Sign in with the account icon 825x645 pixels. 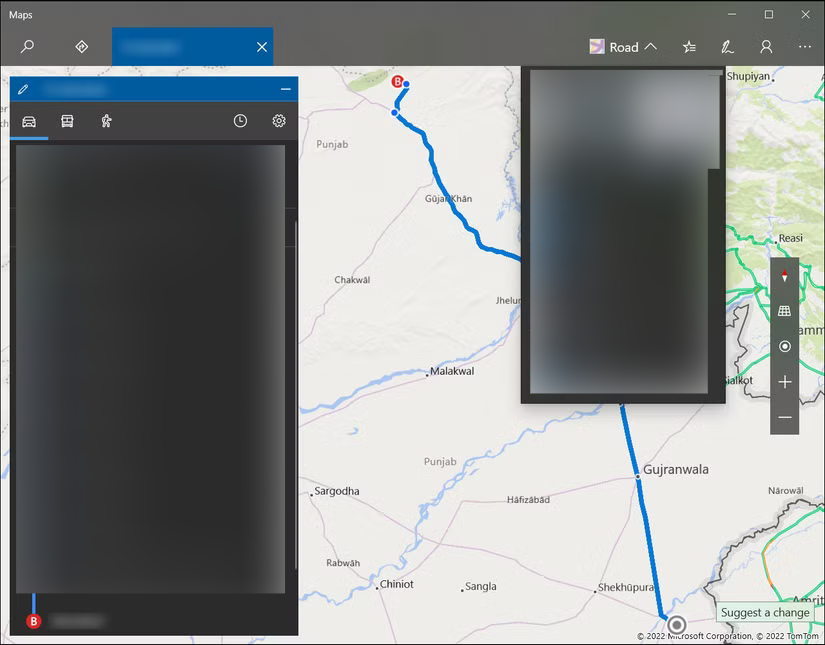(x=765, y=46)
